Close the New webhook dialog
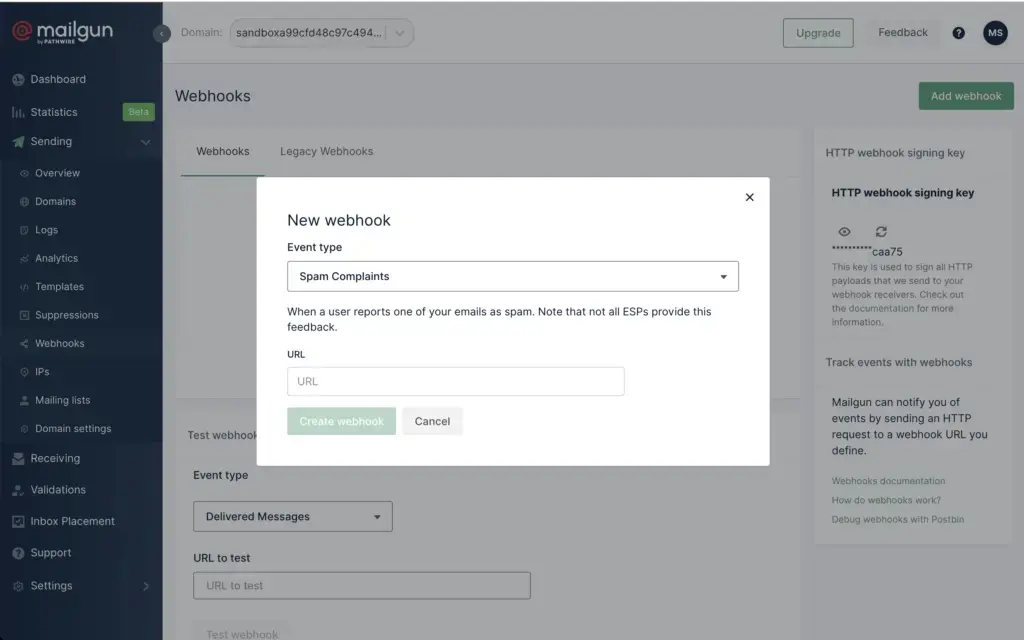This screenshot has width=1024, height=640. point(749,197)
